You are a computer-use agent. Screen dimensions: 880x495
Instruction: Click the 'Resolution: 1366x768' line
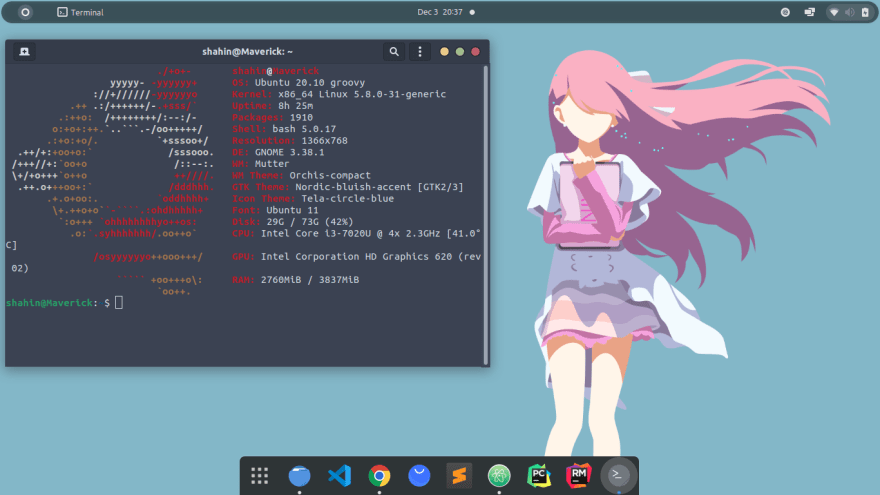click(290, 141)
